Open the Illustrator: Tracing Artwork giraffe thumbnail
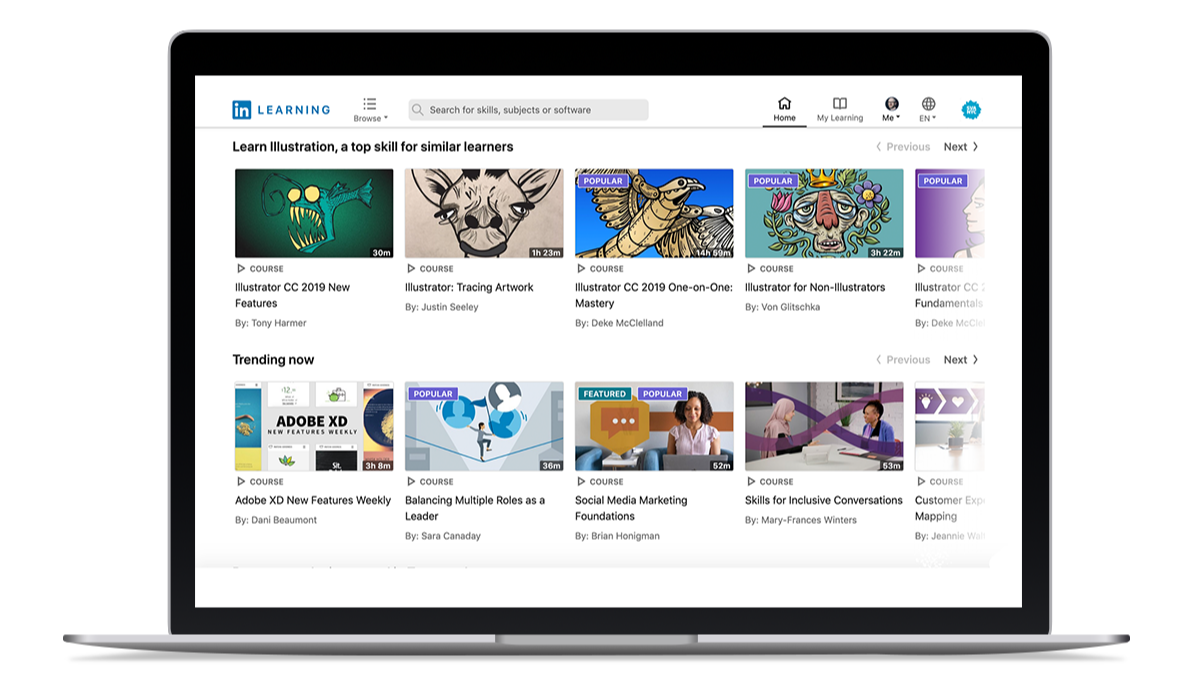1200x675 pixels. pos(484,213)
